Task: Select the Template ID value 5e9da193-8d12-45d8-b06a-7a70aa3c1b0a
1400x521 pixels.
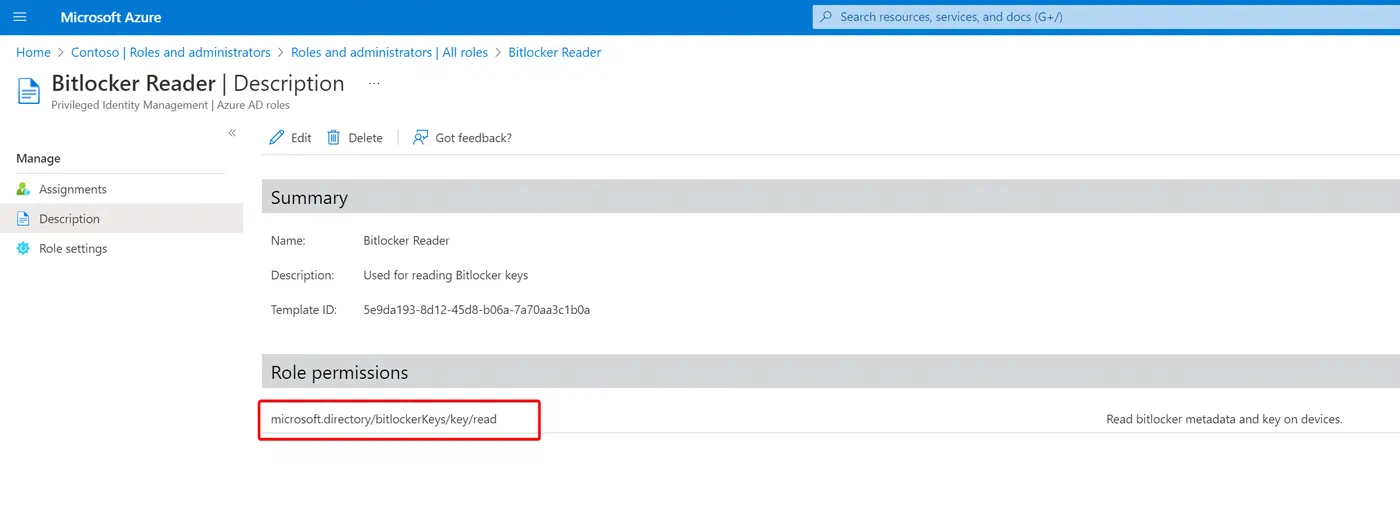Action: pyautogui.click(x=476, y=310)
